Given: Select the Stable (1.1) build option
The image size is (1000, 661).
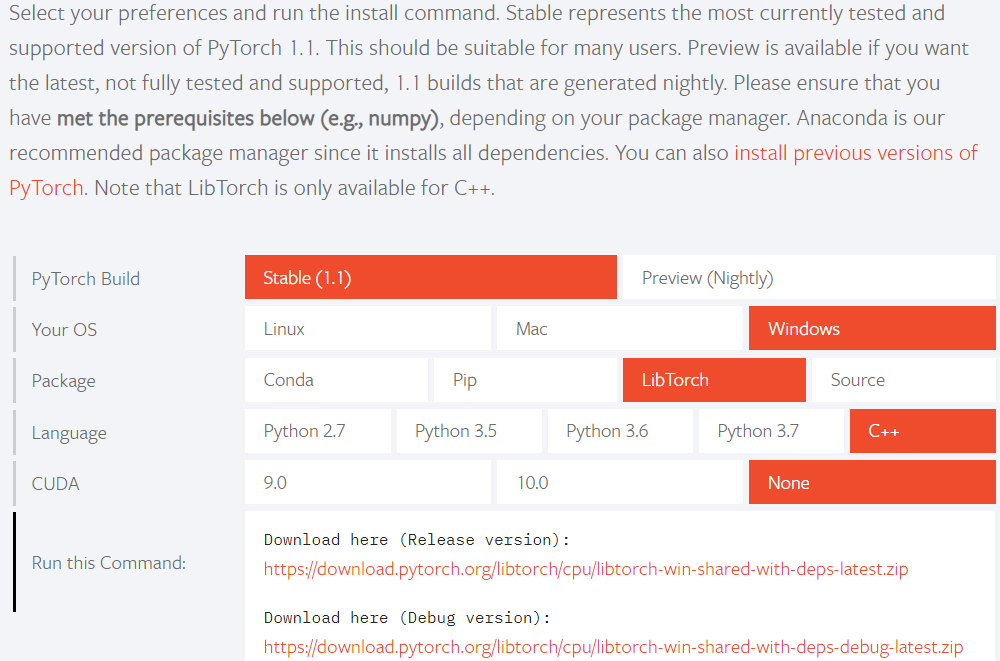Looking at the screenshot, I should [430, 278].
